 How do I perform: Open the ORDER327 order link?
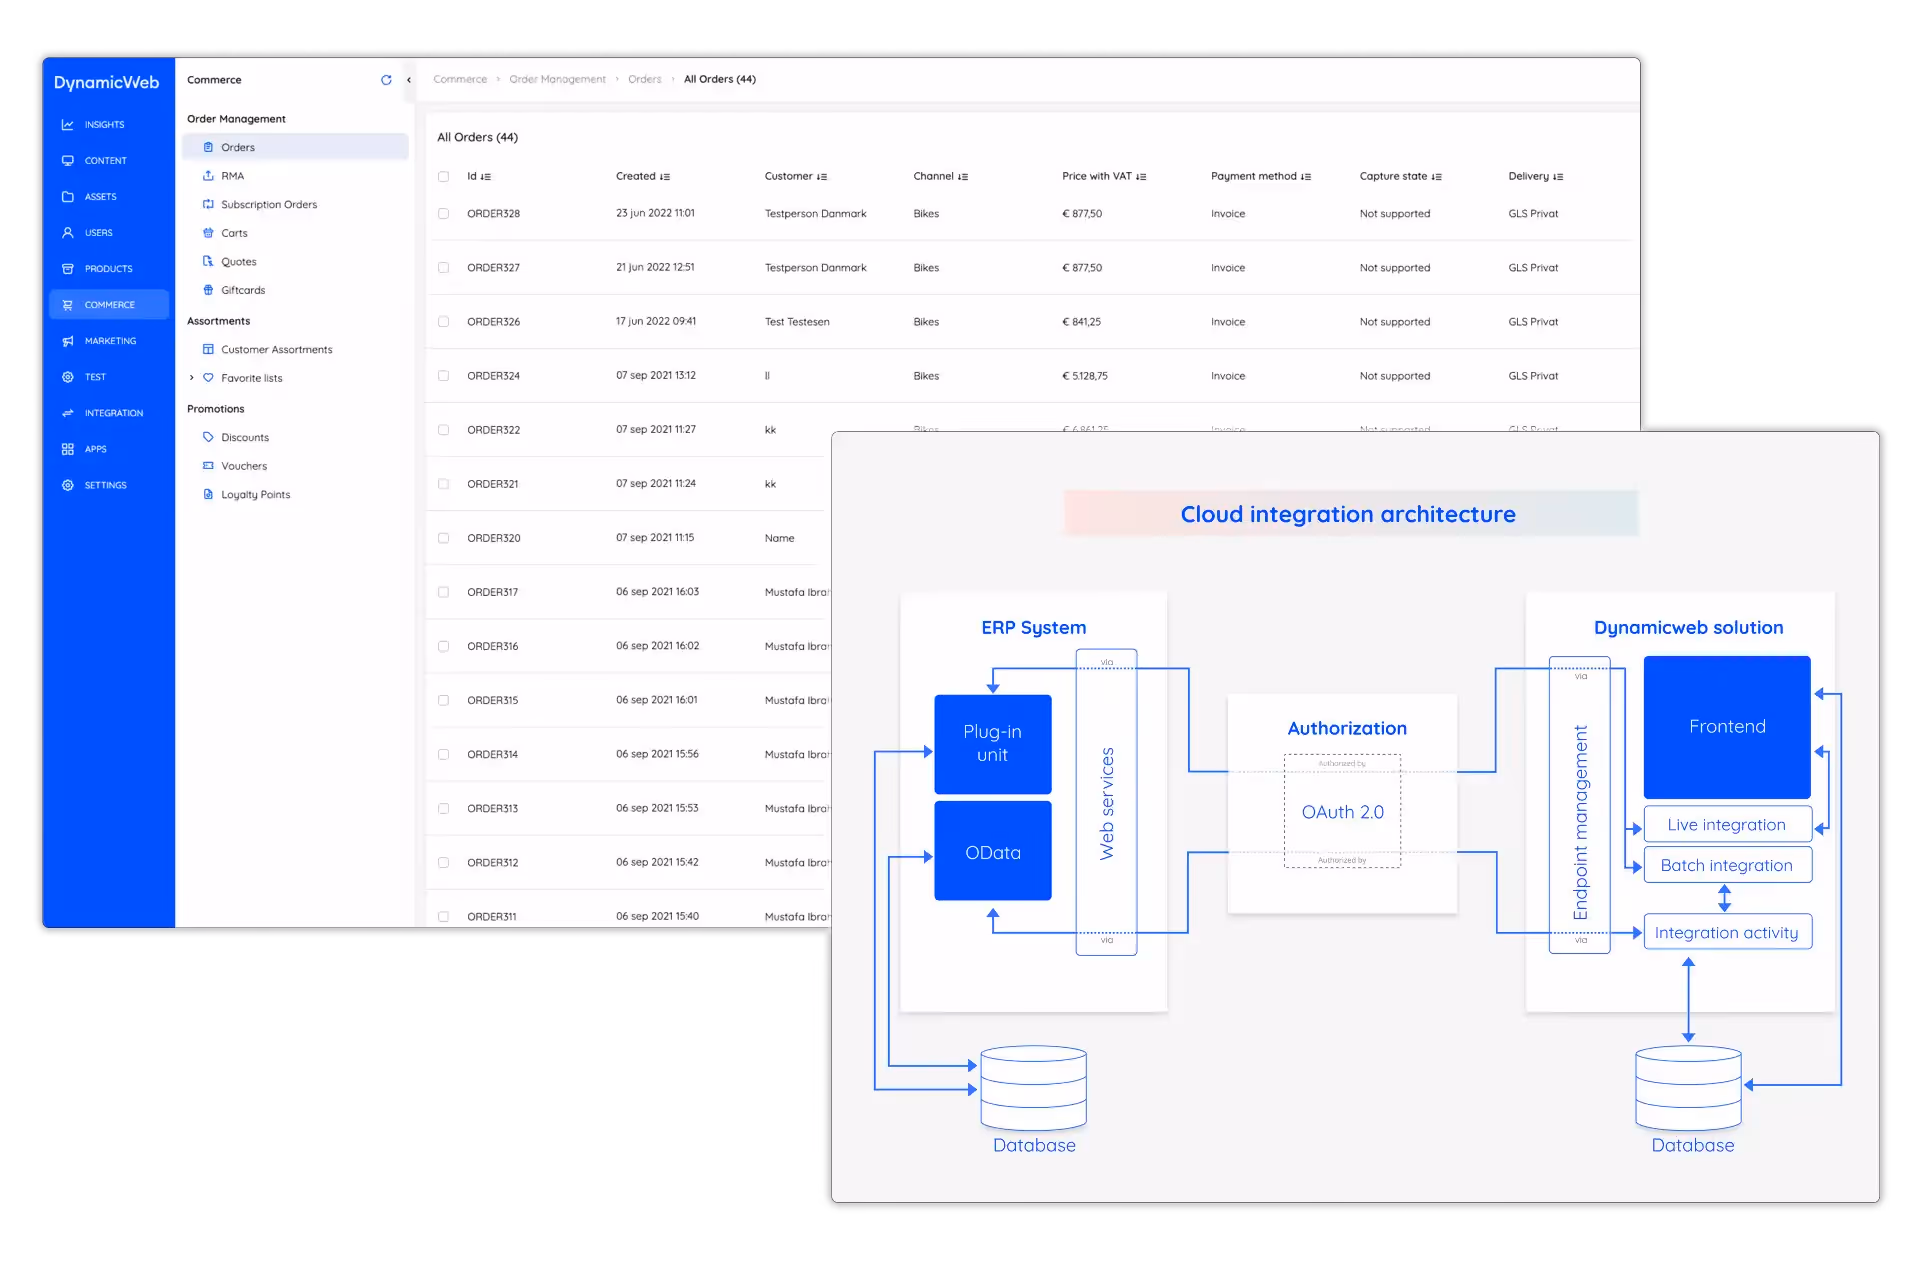point(493,268)
